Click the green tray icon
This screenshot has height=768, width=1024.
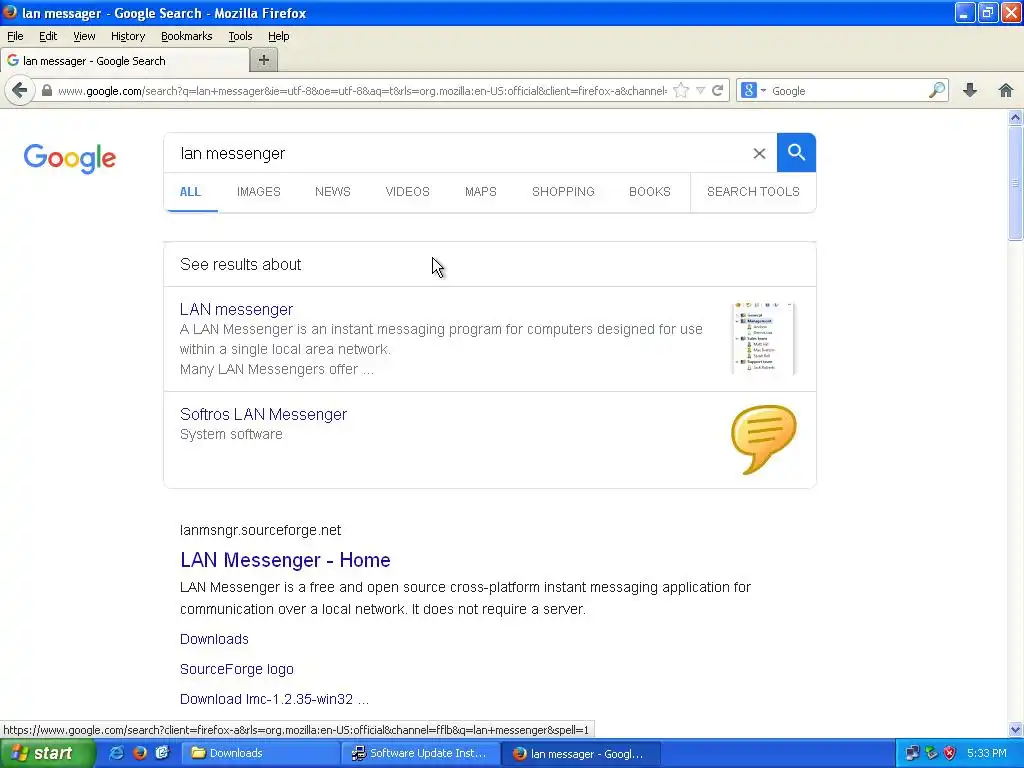[931, 753]
